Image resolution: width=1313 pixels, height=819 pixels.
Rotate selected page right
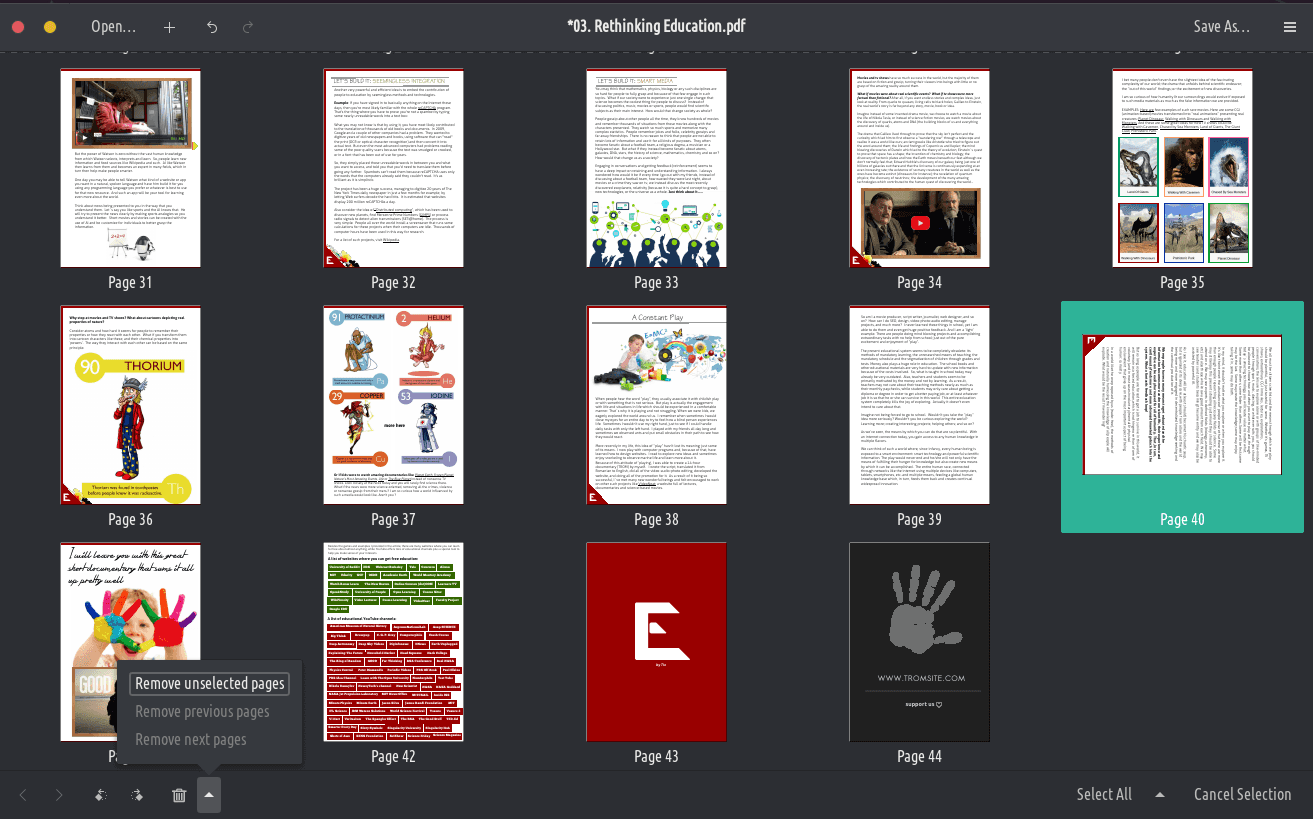point(137,795)
